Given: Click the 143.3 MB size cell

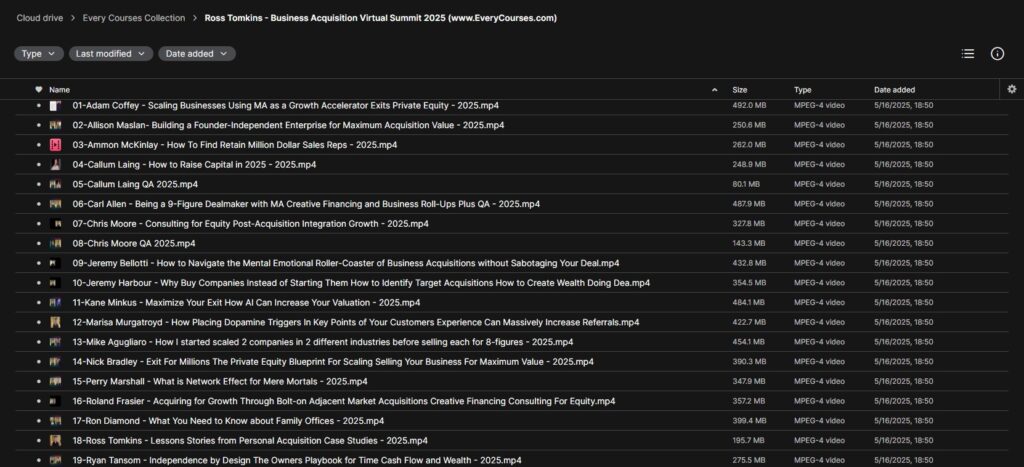Looking at the screenshot, I should [748, 244].
